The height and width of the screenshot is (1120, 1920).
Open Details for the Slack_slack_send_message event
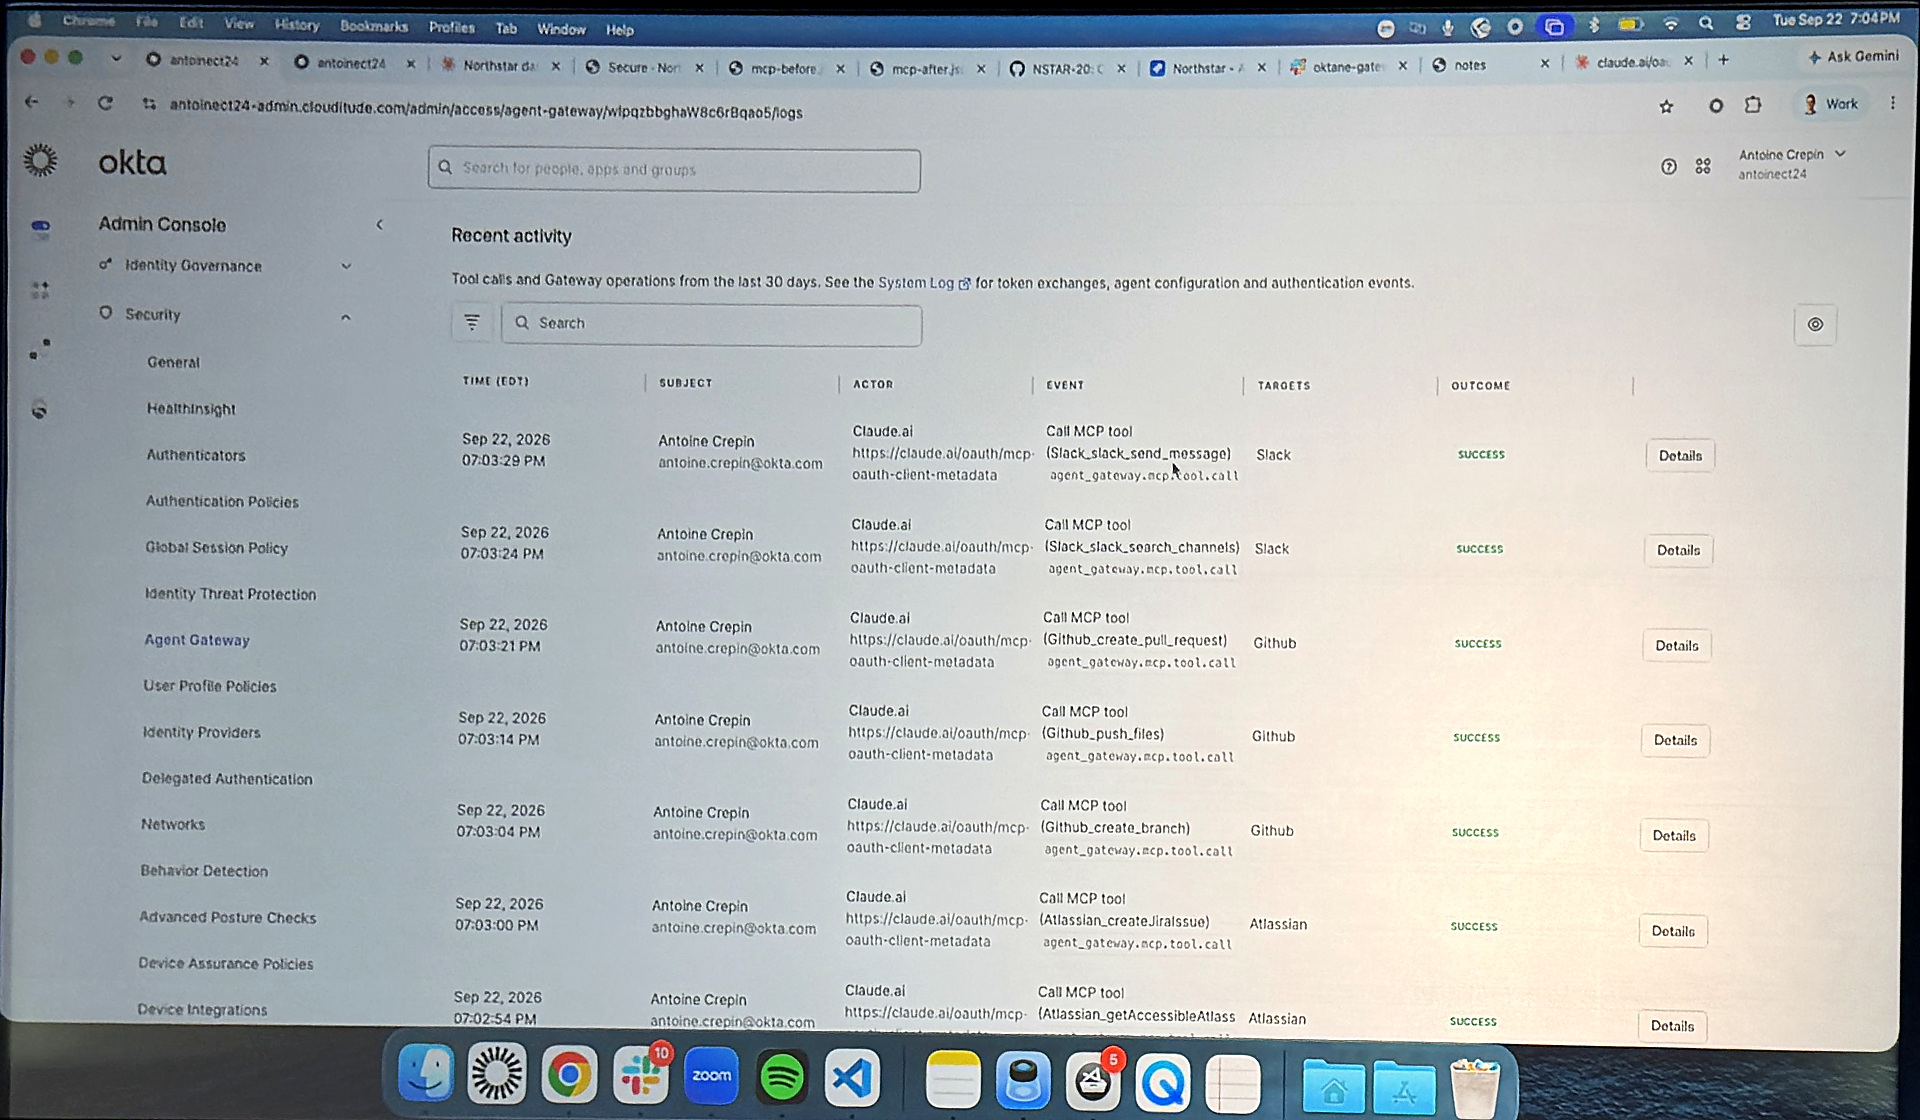pyautogui.click(x=1680, y=456)
